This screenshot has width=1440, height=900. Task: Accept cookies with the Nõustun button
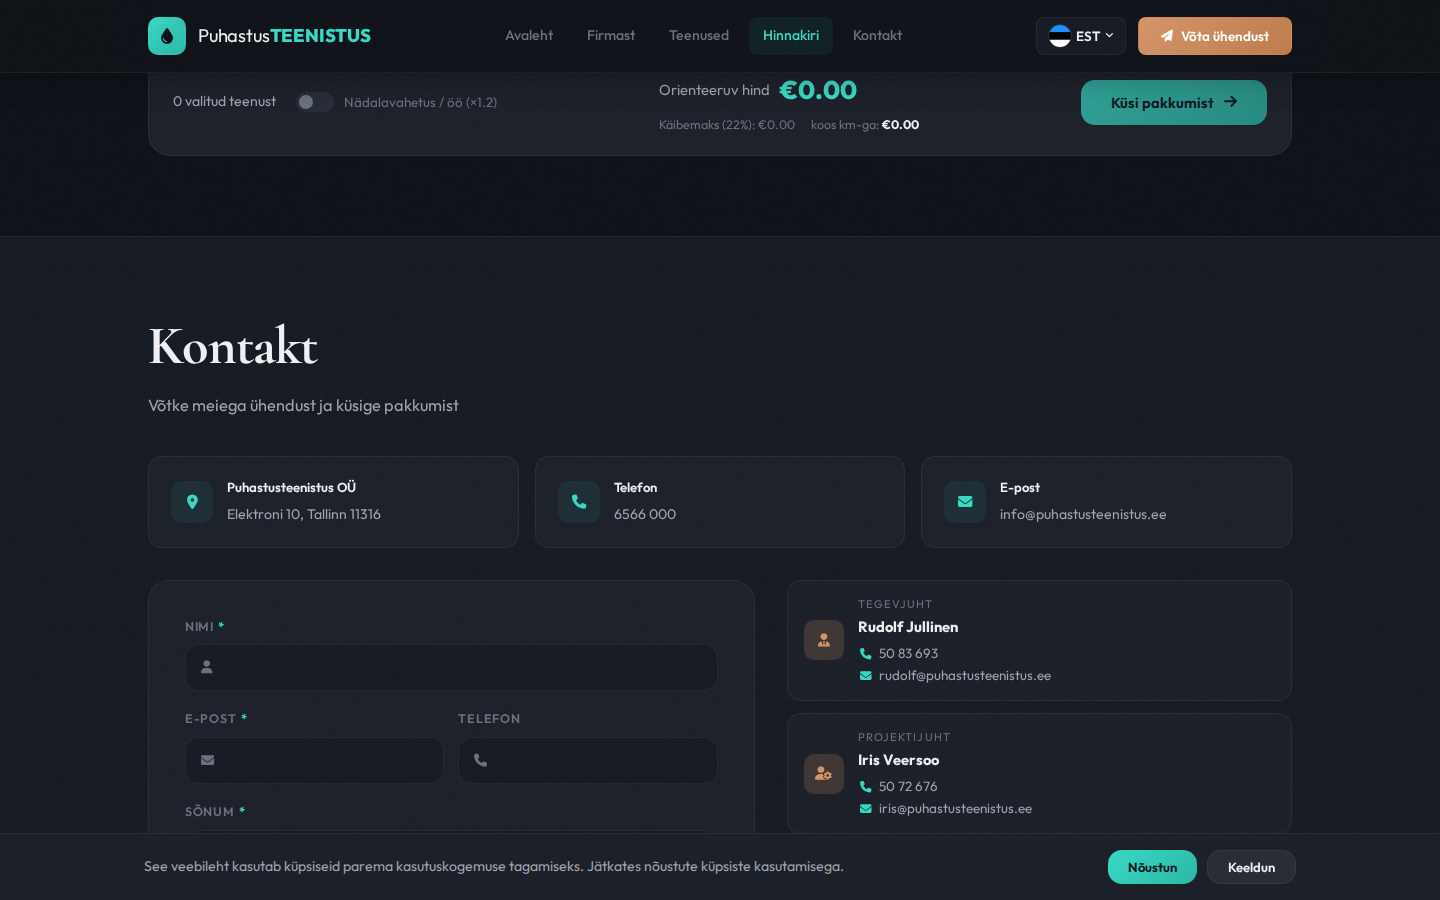(1152, 867)
